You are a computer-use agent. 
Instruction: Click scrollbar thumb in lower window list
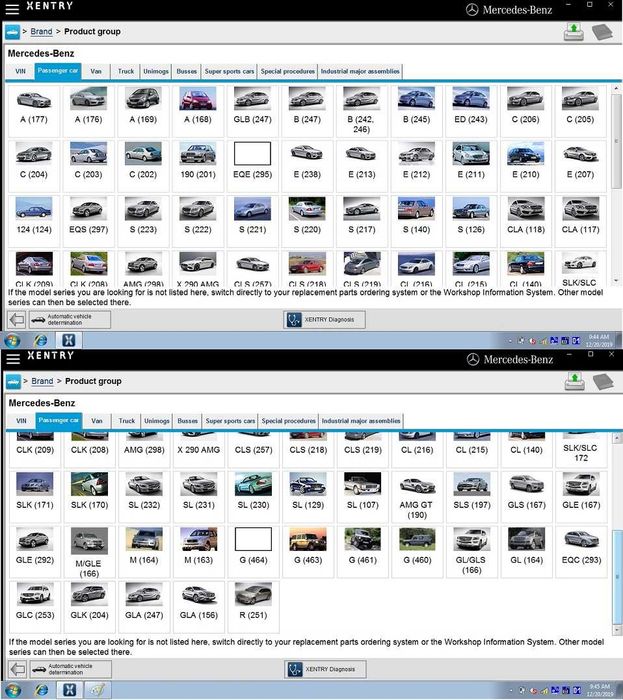tap(617, 577)
